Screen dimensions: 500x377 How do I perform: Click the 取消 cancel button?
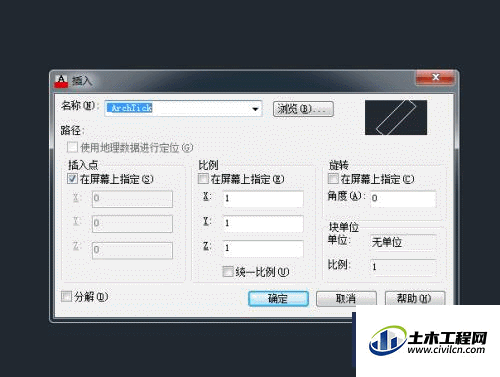(346, 298)
